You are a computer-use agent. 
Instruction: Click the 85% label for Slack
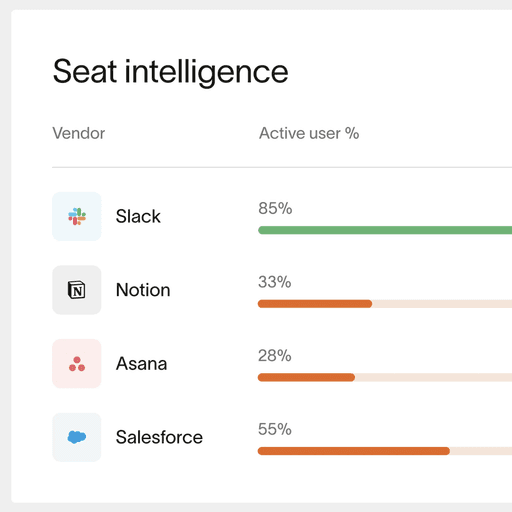click(275, 208)
